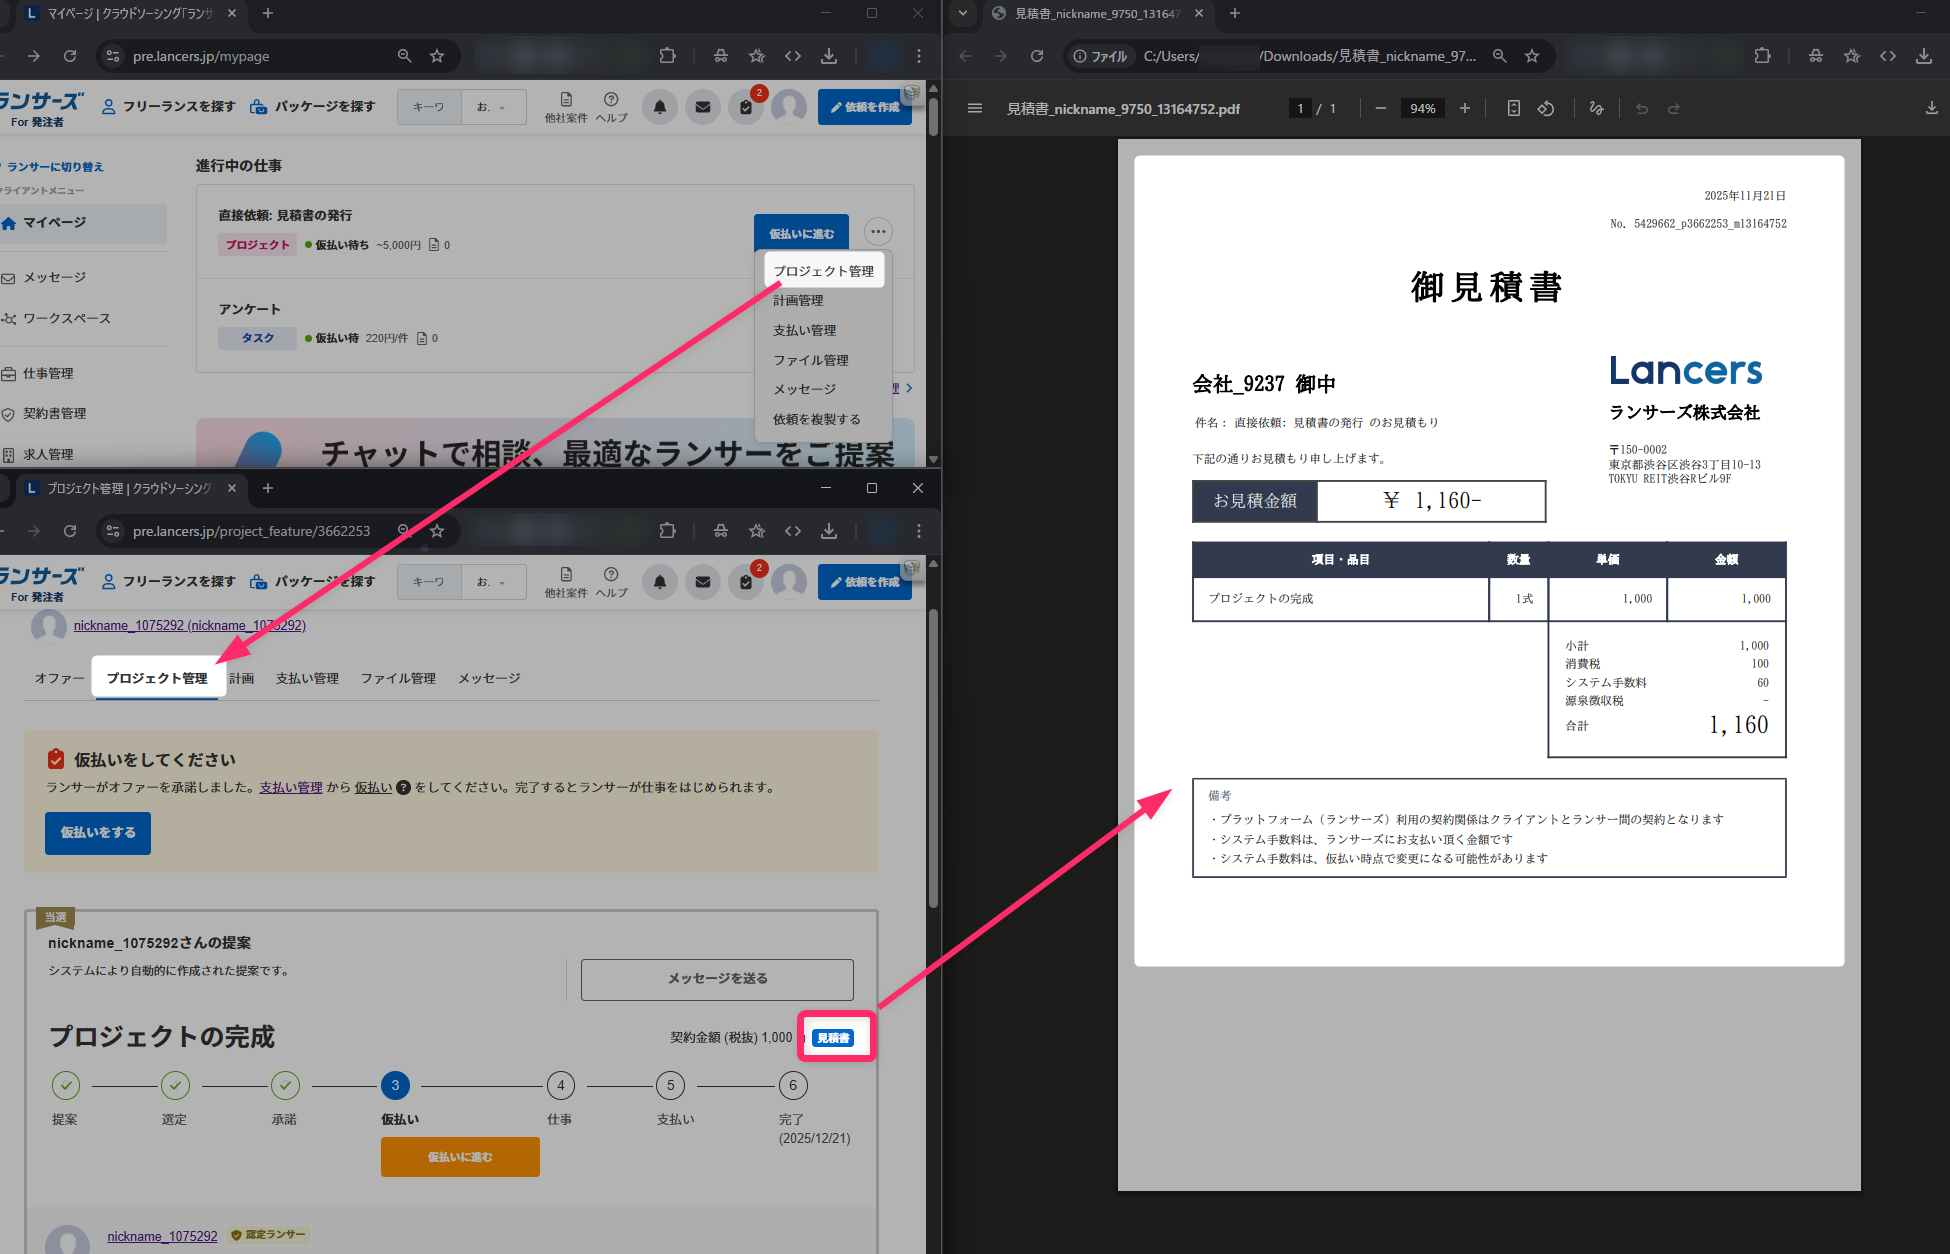Viewport: 1950px width, 1254px height.
Task: Download the PDF from viewer toolbar
Action: (x=1931, y=108)
